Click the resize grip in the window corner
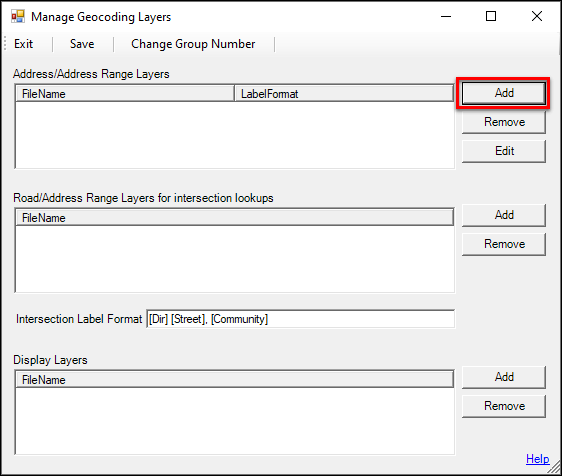 pyautogui.click(x=555, y=468)
